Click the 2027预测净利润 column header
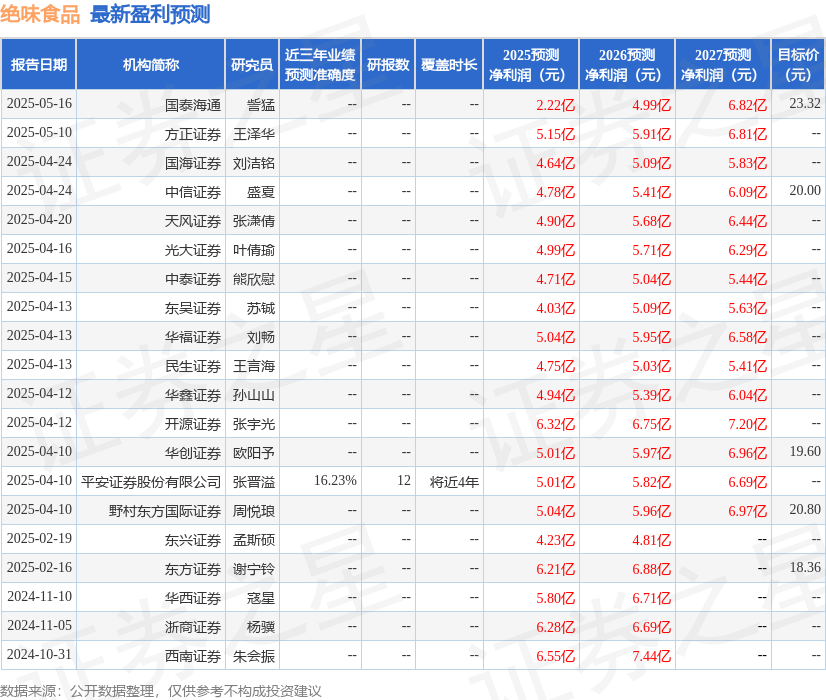Image resolution: width=826 pixels, height=700 pixels. 723,64
